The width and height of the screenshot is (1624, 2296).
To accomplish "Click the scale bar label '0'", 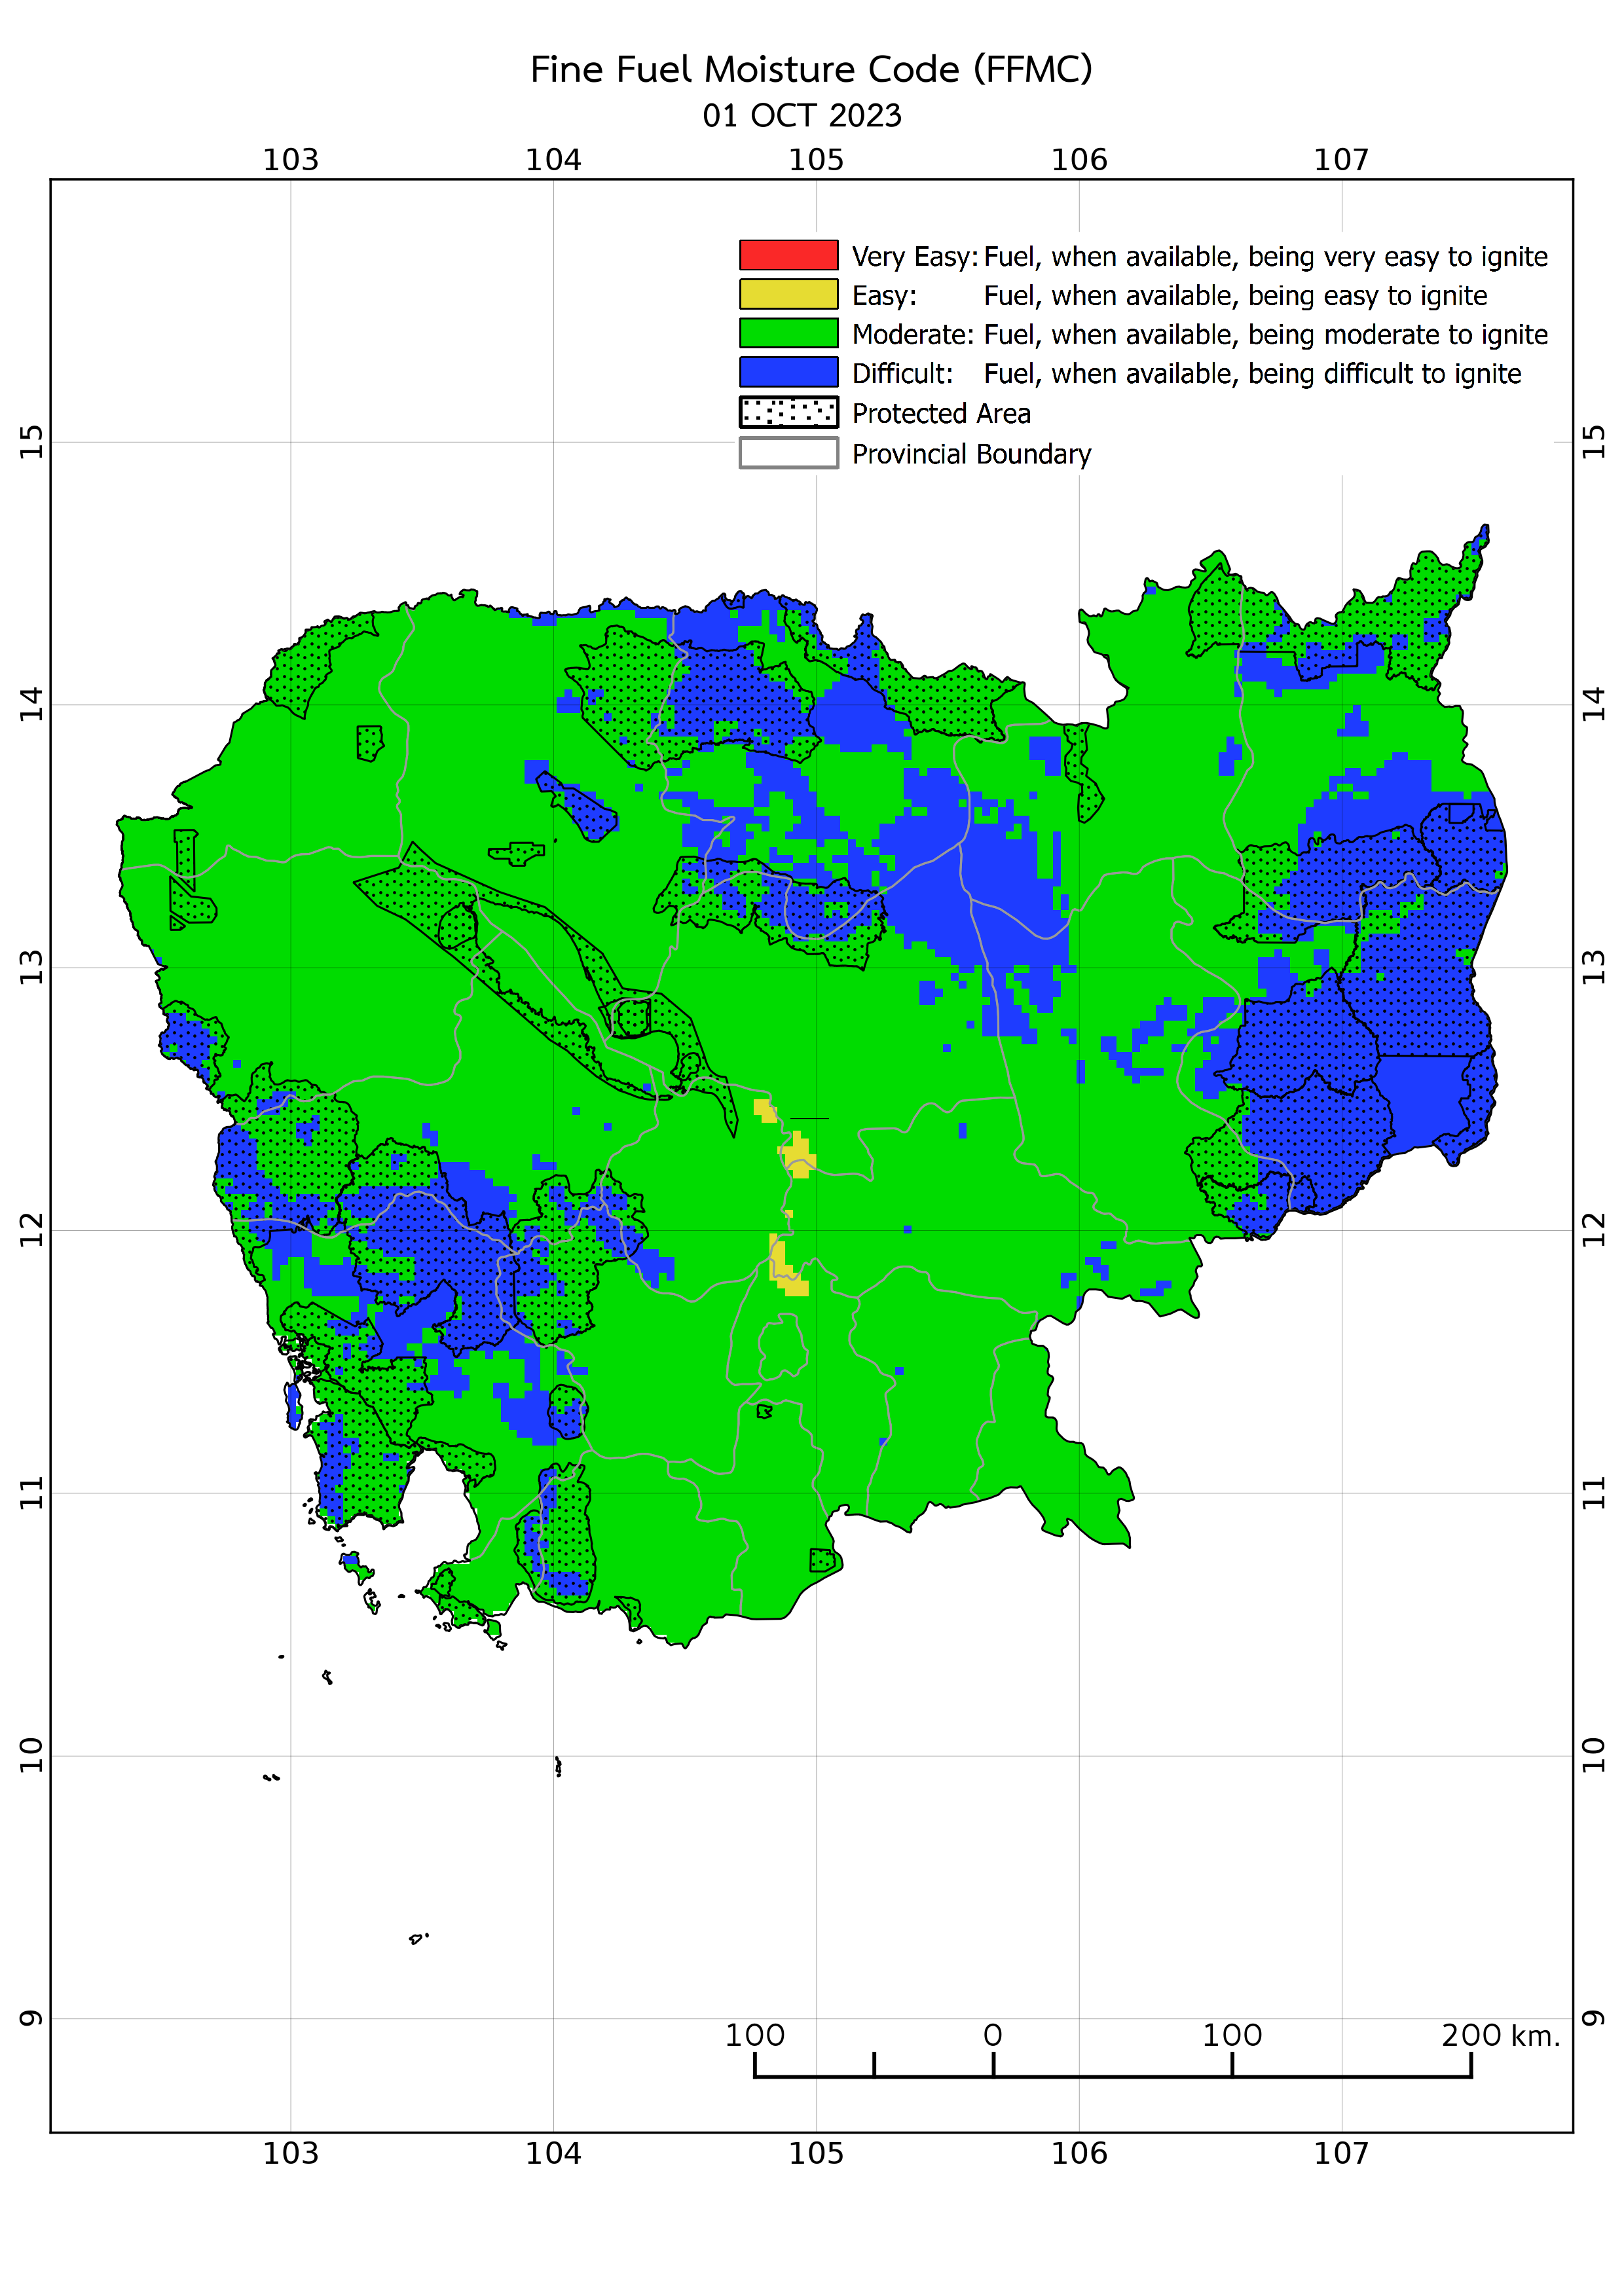I will click(993, 2035).
